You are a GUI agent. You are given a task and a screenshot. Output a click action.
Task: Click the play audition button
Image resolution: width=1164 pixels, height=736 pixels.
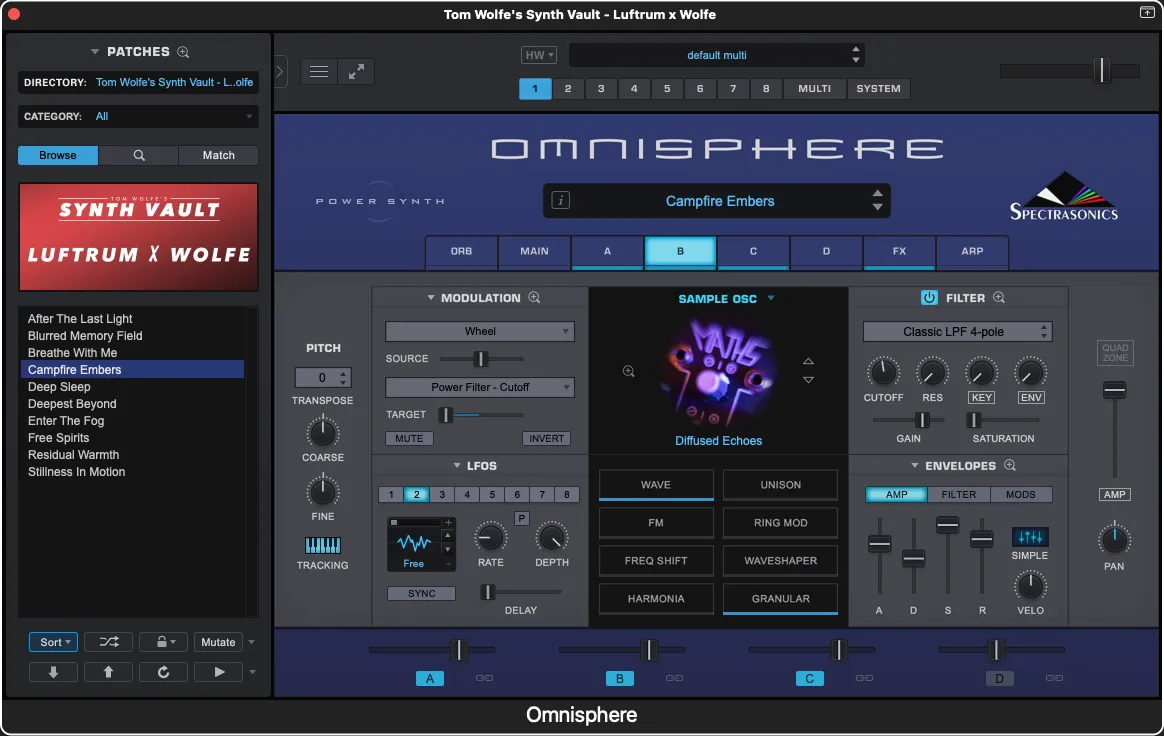[x=218, y=672]
